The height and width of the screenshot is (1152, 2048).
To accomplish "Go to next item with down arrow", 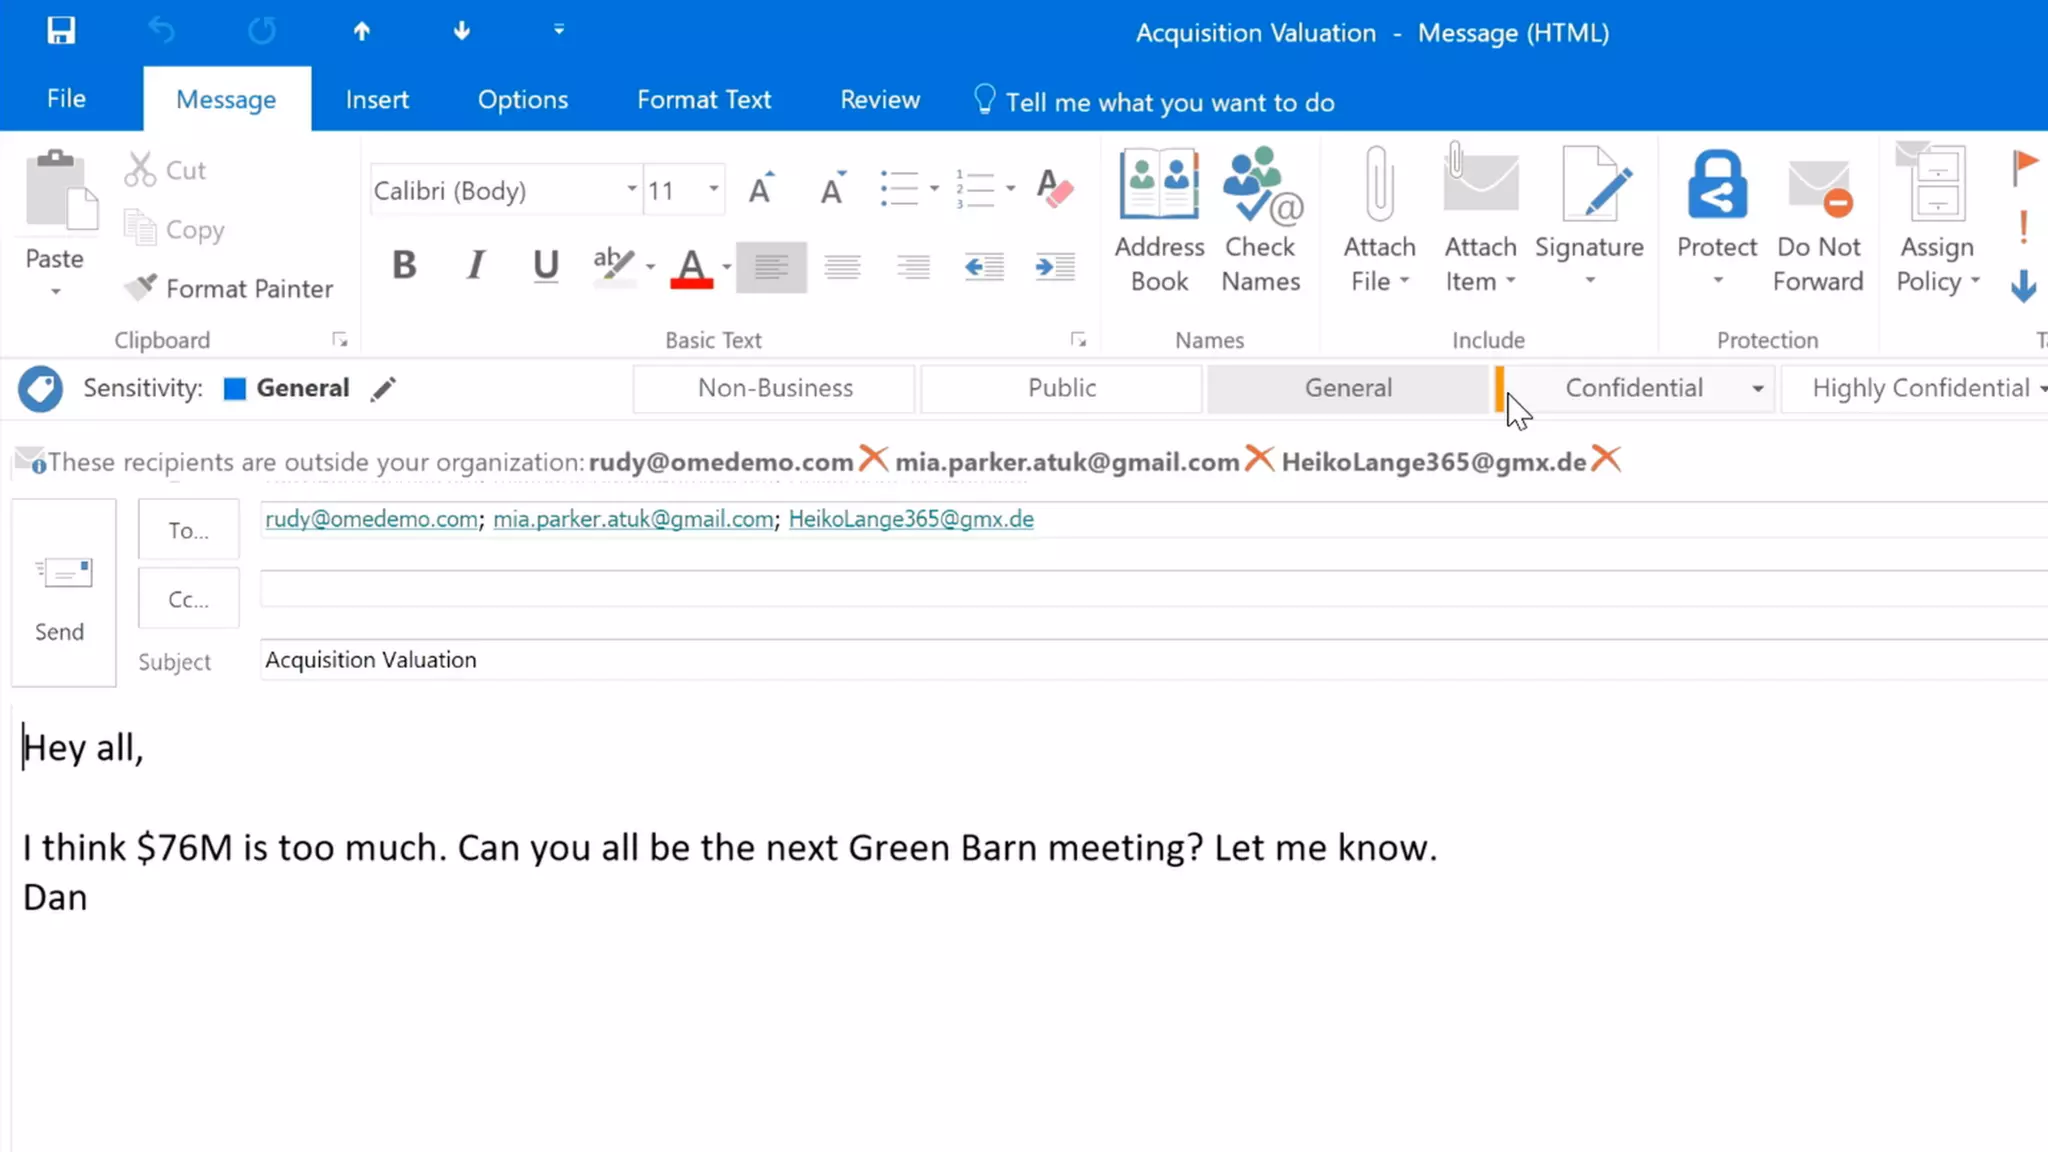I will tap(461, 31).
